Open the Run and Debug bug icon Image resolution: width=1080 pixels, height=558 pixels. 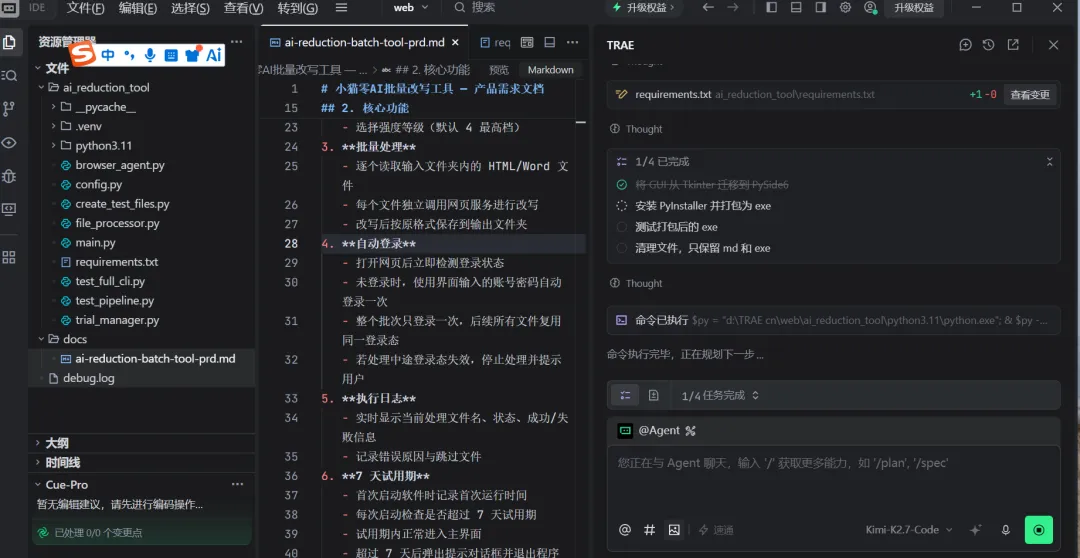pos(9,176)
